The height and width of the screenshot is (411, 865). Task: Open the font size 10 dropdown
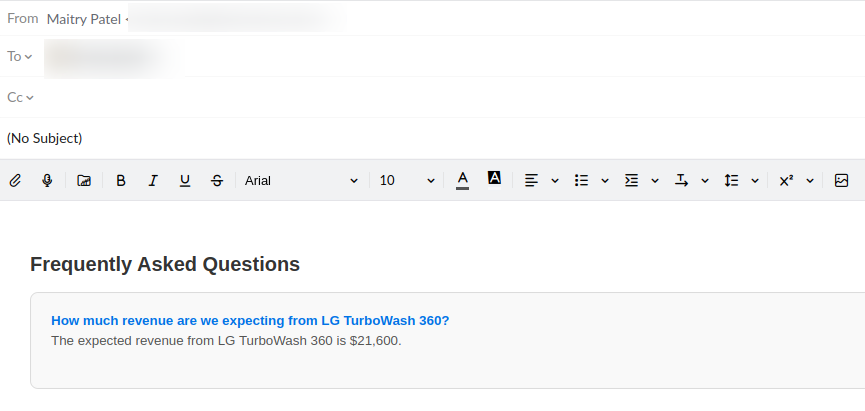pos(407,181)
